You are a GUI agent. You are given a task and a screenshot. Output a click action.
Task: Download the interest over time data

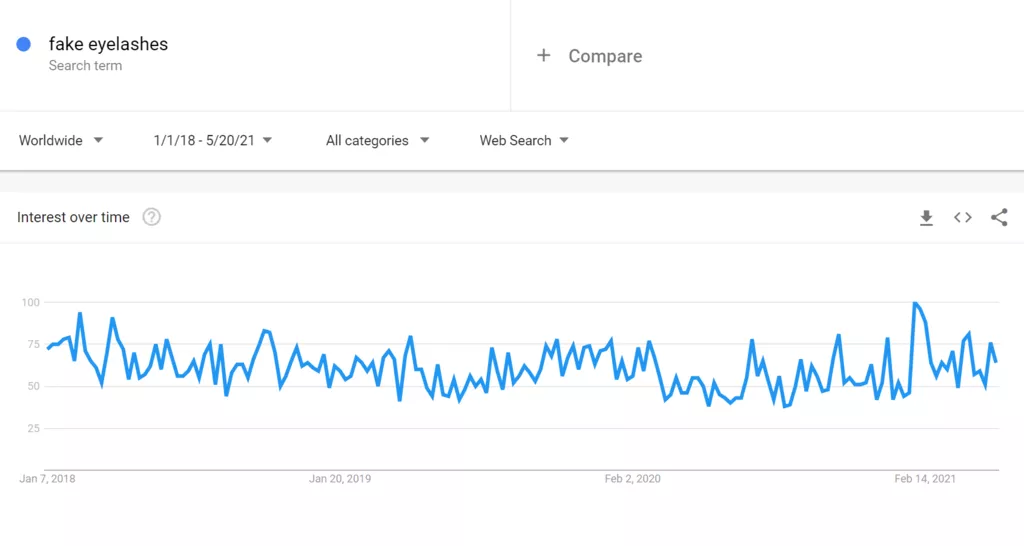point(926,217)
